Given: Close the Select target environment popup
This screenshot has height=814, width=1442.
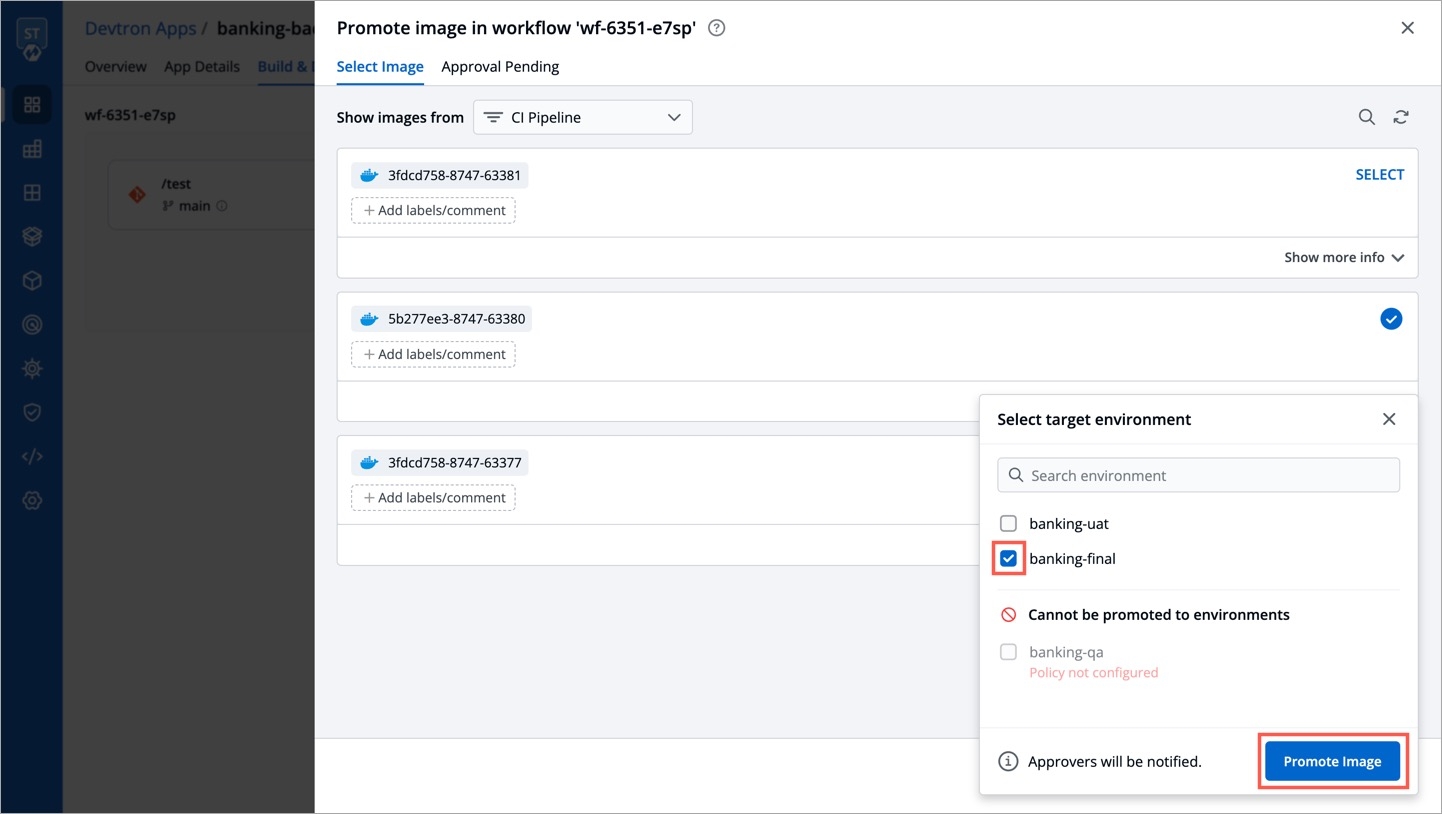Looking at the screenshot, I should point(1388,419).
